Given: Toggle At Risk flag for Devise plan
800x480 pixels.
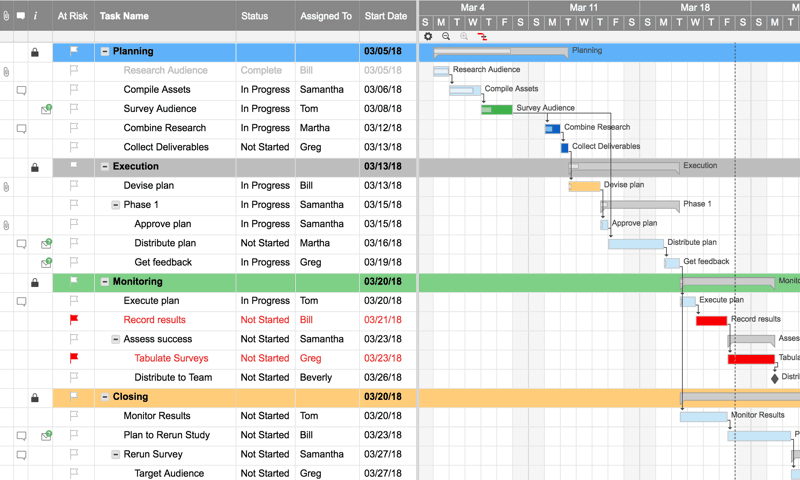Looking at the screenshot, I should [74, 186].
